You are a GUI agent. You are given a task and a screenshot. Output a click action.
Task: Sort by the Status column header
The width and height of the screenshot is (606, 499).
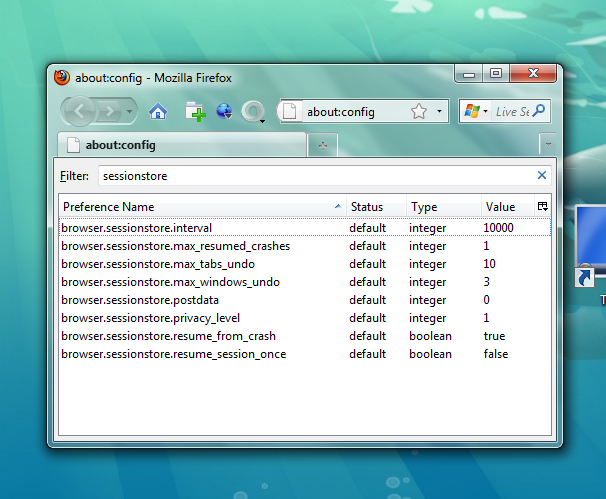pyautogui.click(x=376, y=207)
